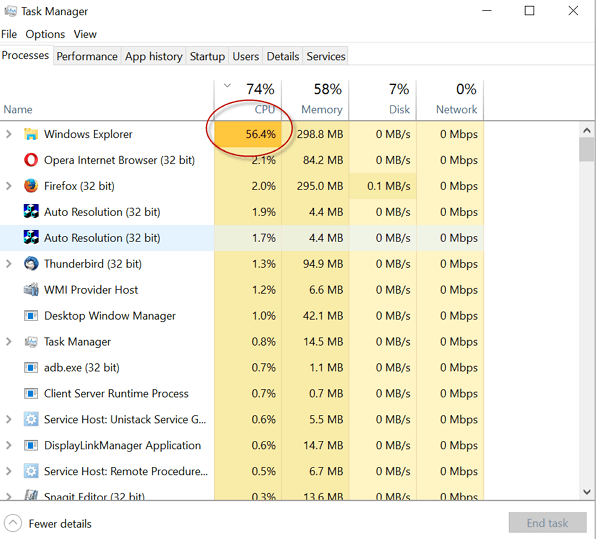Click the 14.5 MB memory cell
Image resolution: width=596 pixels, height=540 pixels.
315,342
